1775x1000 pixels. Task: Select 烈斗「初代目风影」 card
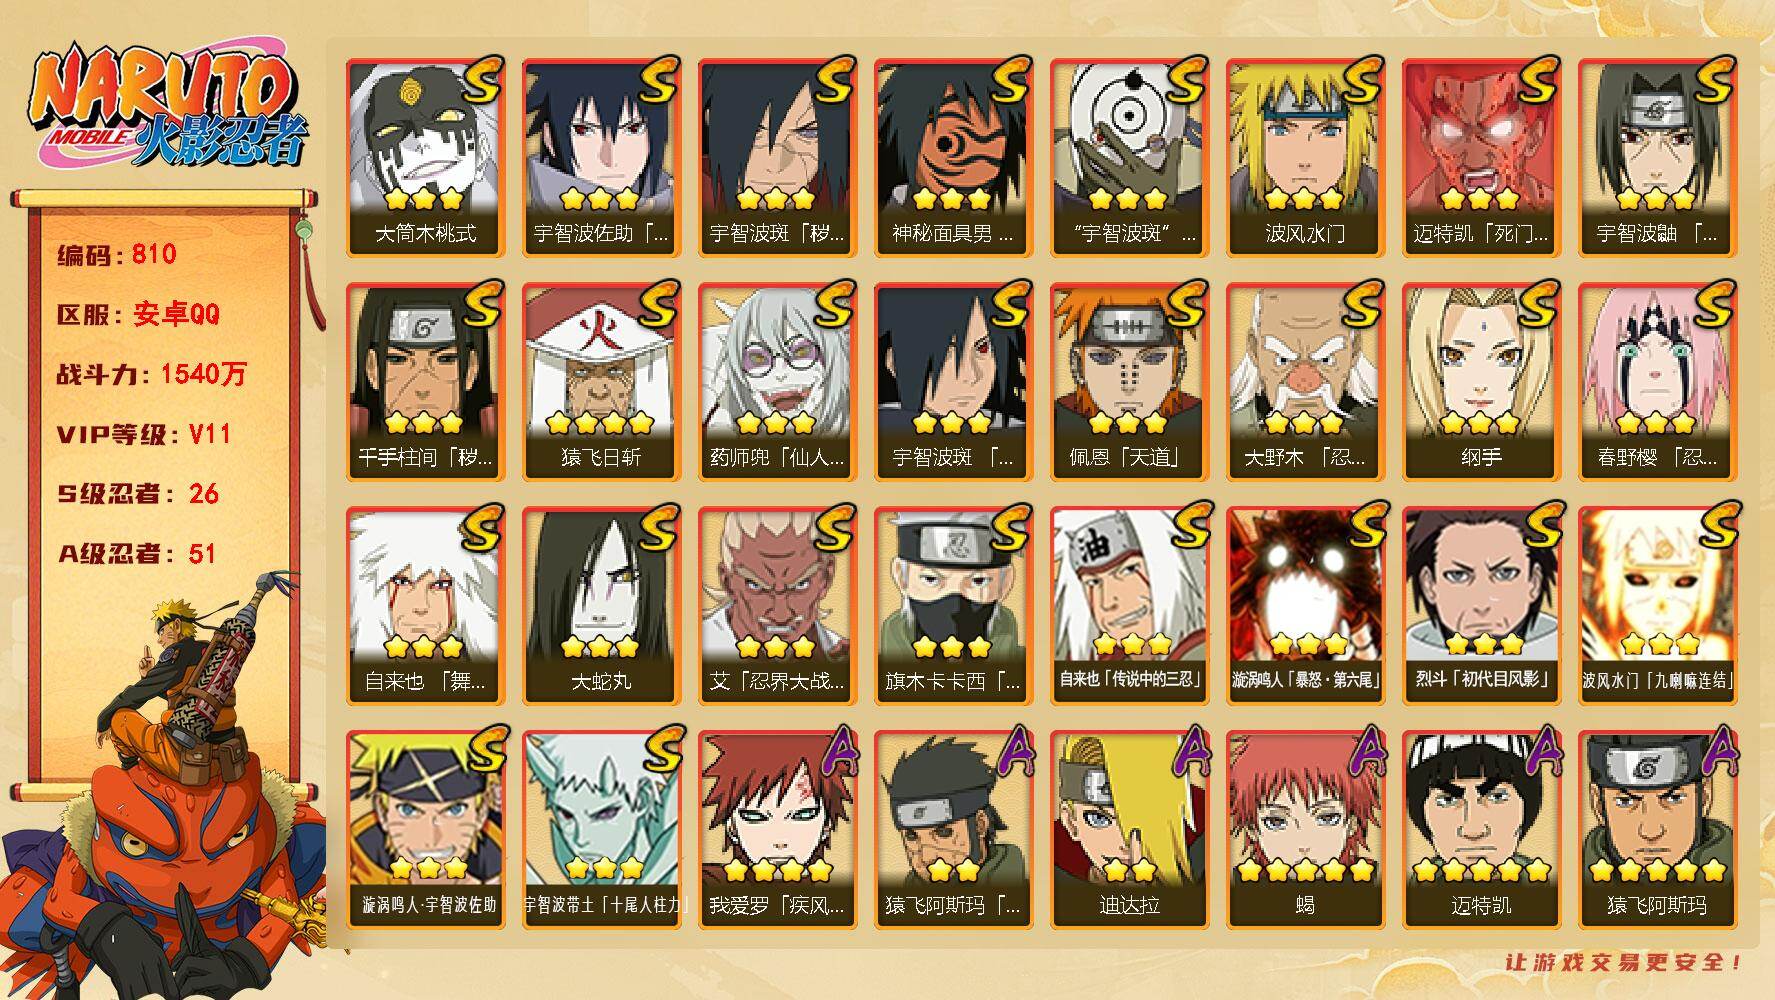click(x=1481, y=606)
